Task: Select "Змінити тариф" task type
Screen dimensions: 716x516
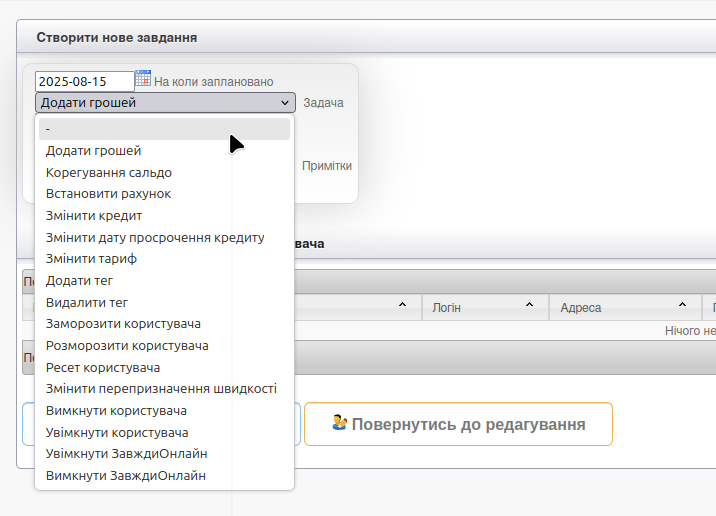Action: [91, 259]
